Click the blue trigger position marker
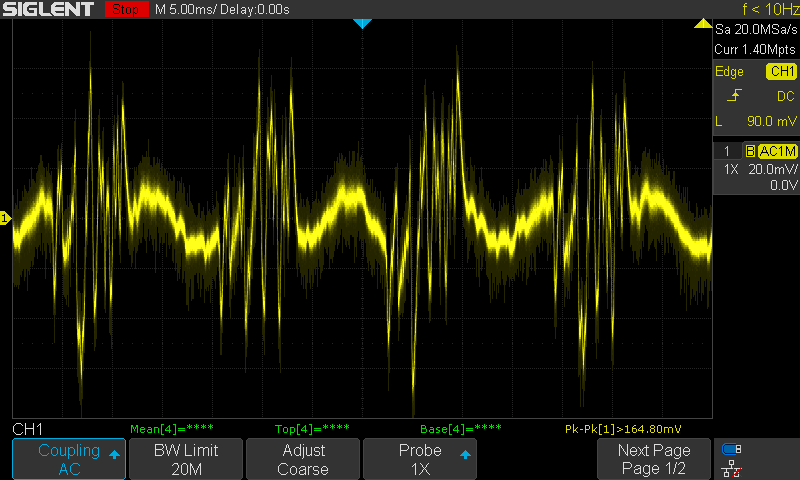The image size is (800, 480). pyautogui.click(x=362, y=23)
